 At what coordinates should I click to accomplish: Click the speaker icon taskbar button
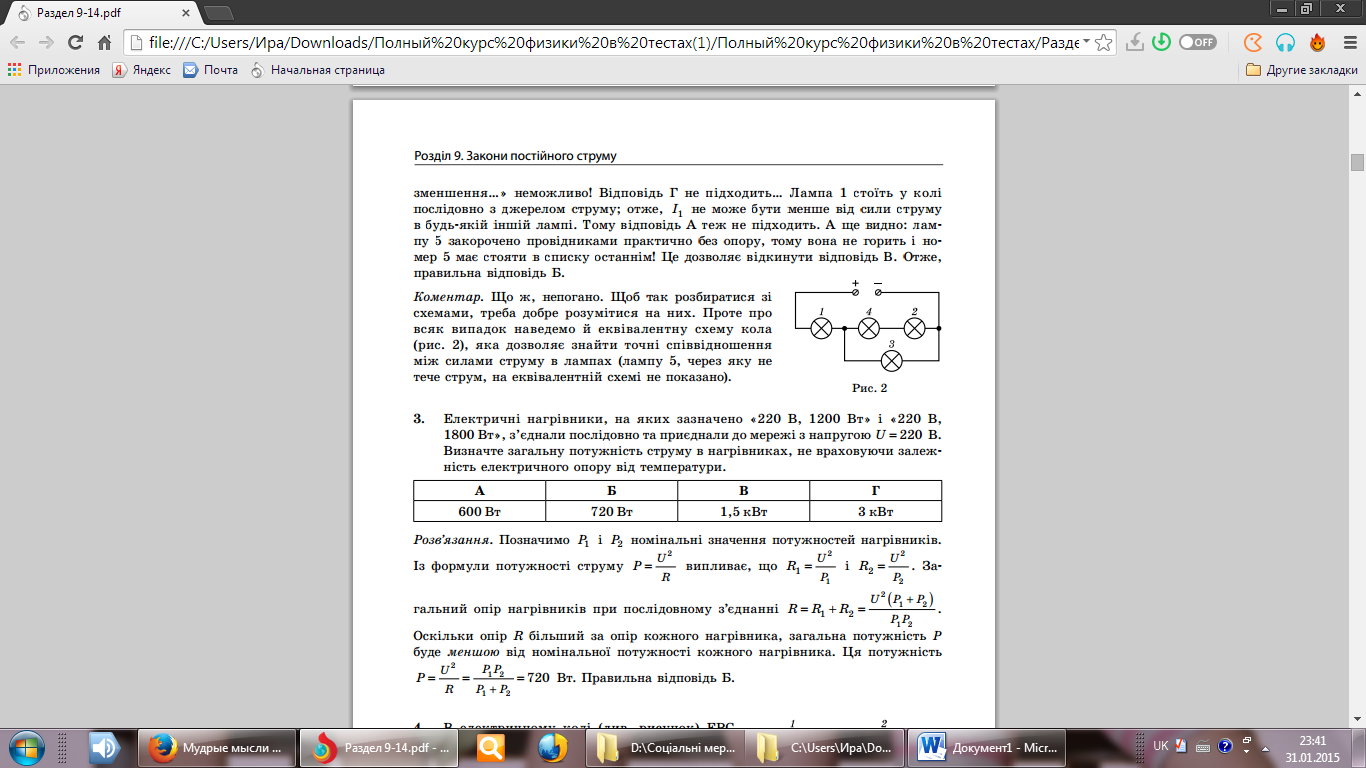(x=102, y=748)
